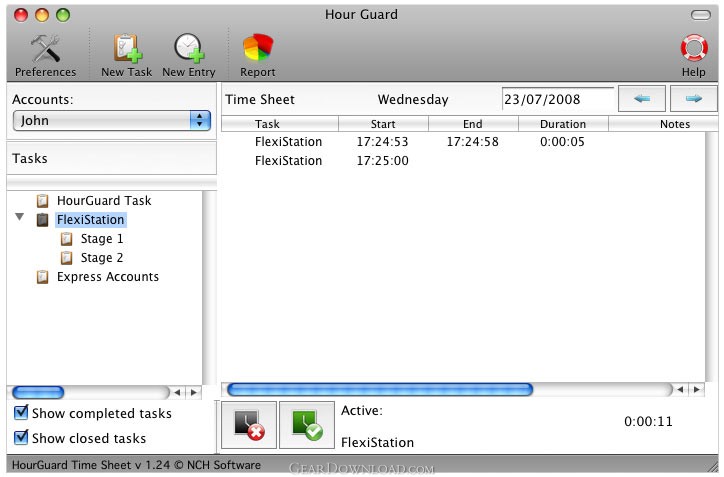Select HourGuard Task in task list
This screenshot has height=477, width=724.
click(104, 200)
